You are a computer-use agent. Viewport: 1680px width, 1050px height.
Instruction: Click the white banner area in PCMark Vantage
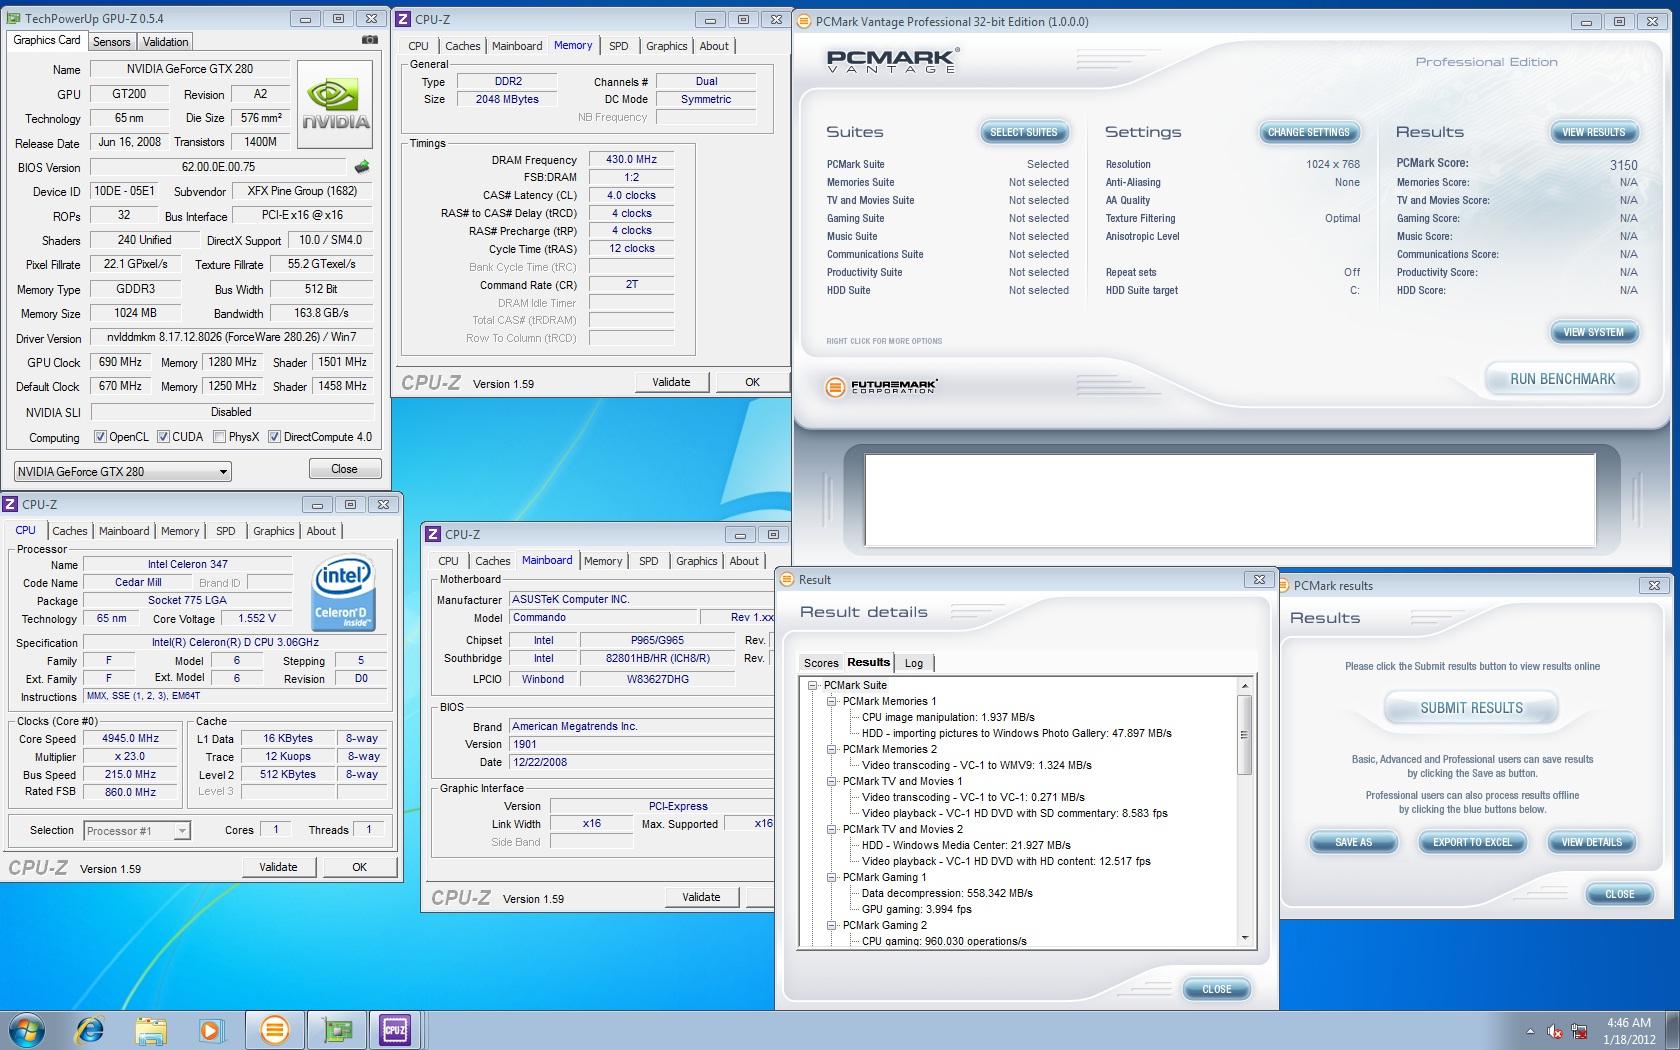(1230, 500)
